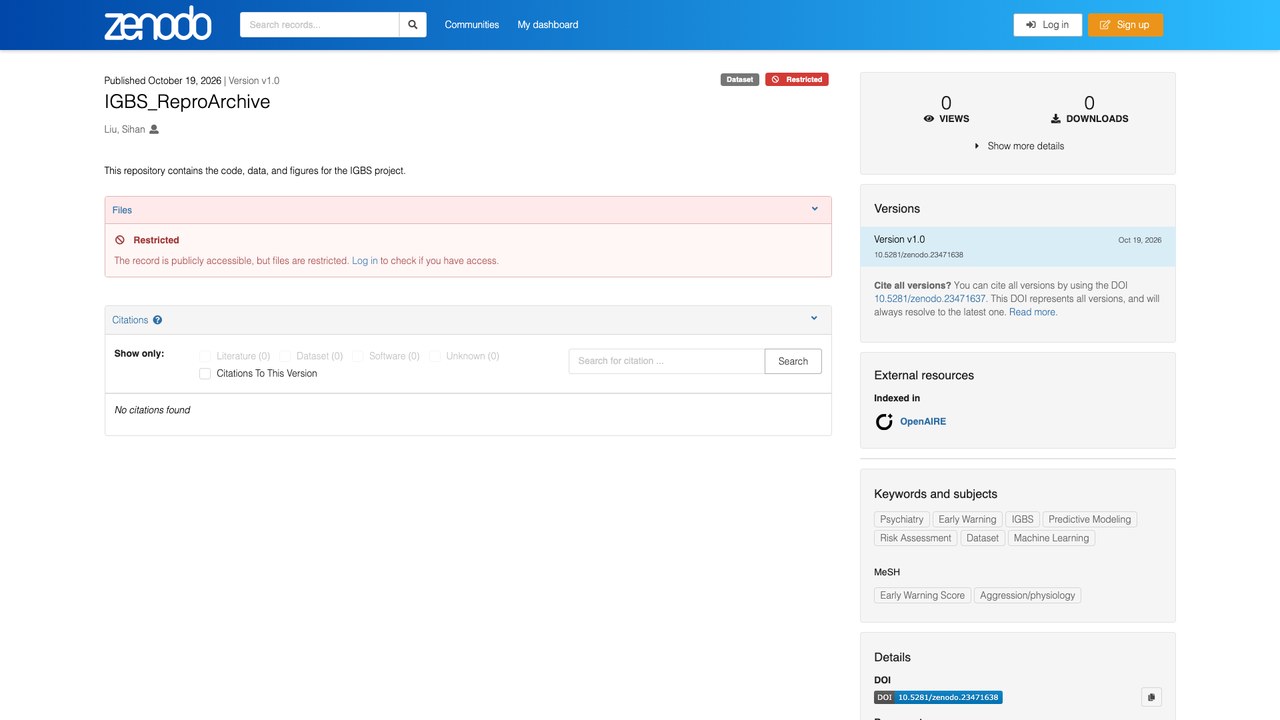This screenshot has width=1280, height=720.
Task: Click the Aggression/physiology MeSH tag
Action: (x=1028, y=595)
